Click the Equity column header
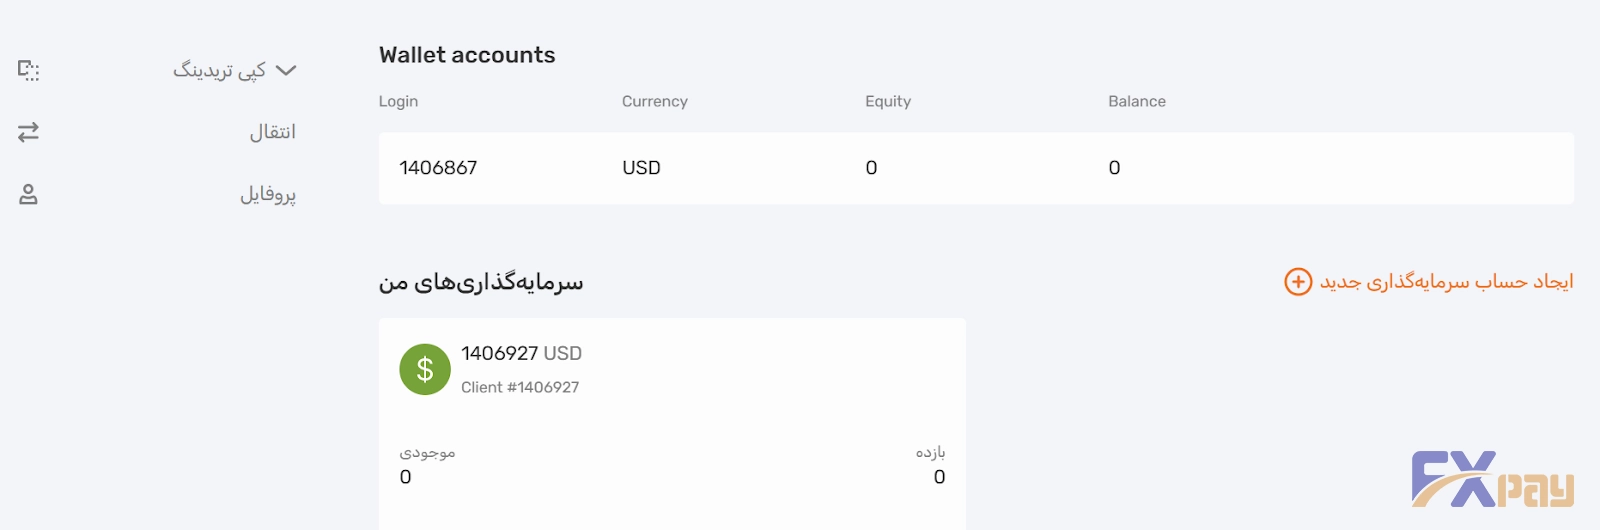The image size is (1600, 530). point(888,101)
